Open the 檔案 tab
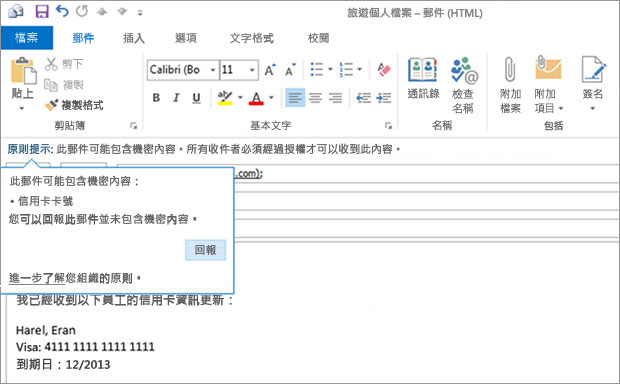This screenshot has height=384, width=620. pyautogui.click(x=26, y=38)
